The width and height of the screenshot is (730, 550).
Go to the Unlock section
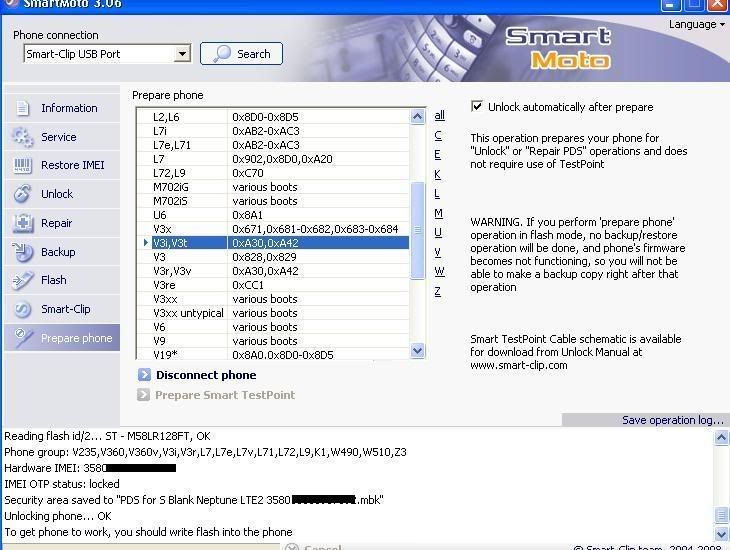[x=62, y=194]
